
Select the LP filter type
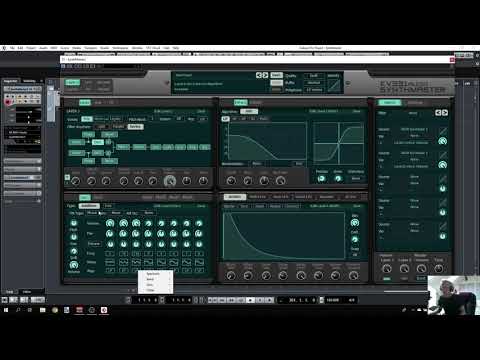pyautogui.click(x=225, y=119)
